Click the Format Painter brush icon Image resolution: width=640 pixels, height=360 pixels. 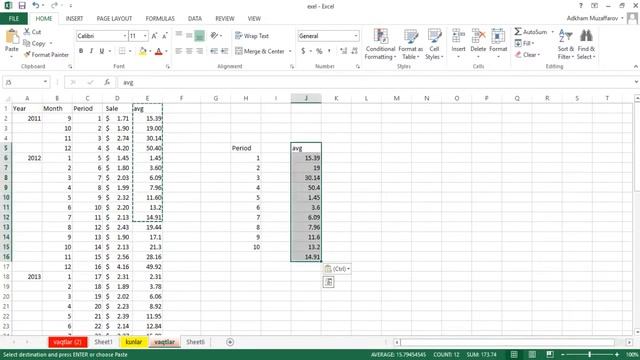[x=27, y=54]
